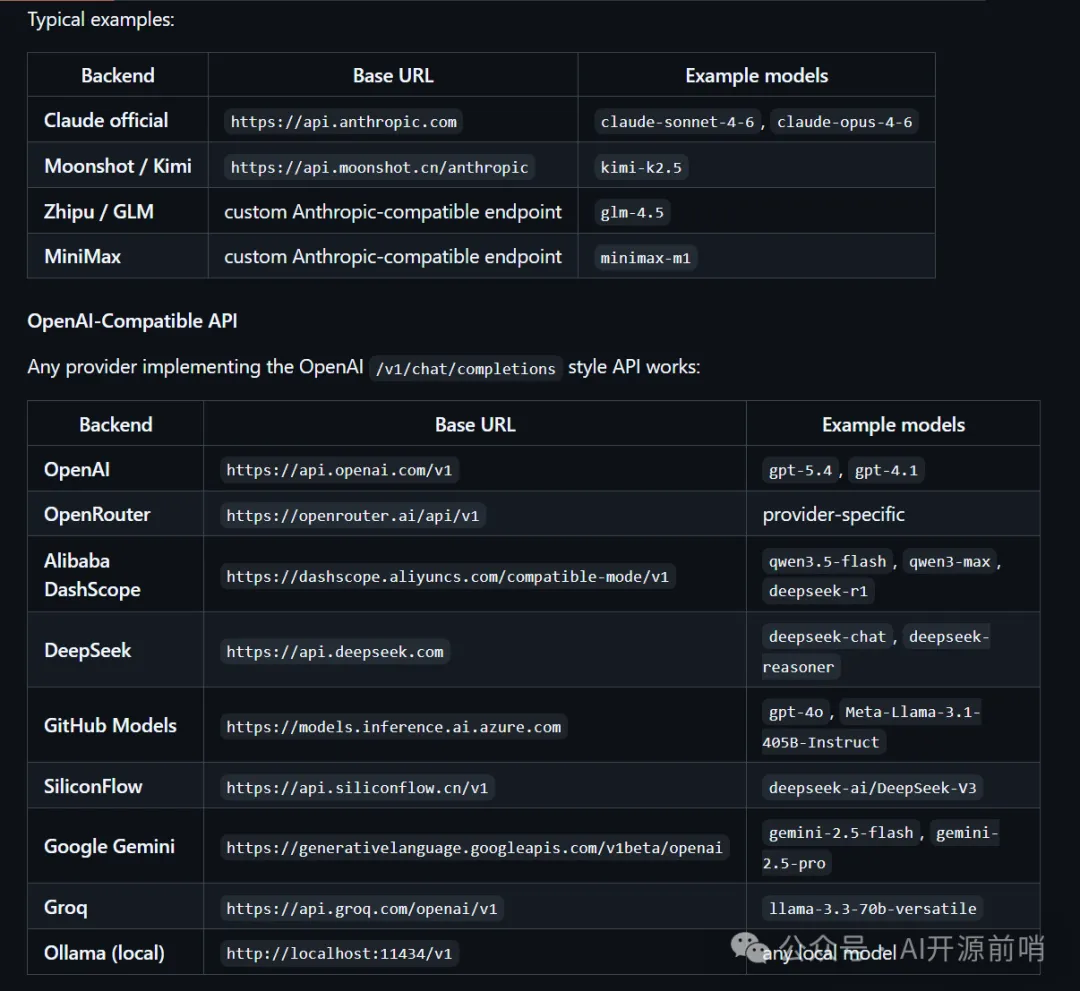This screenshot has height=991, width=1080.
Task: Click the Typical examples: label
Action: click(101, 19)
